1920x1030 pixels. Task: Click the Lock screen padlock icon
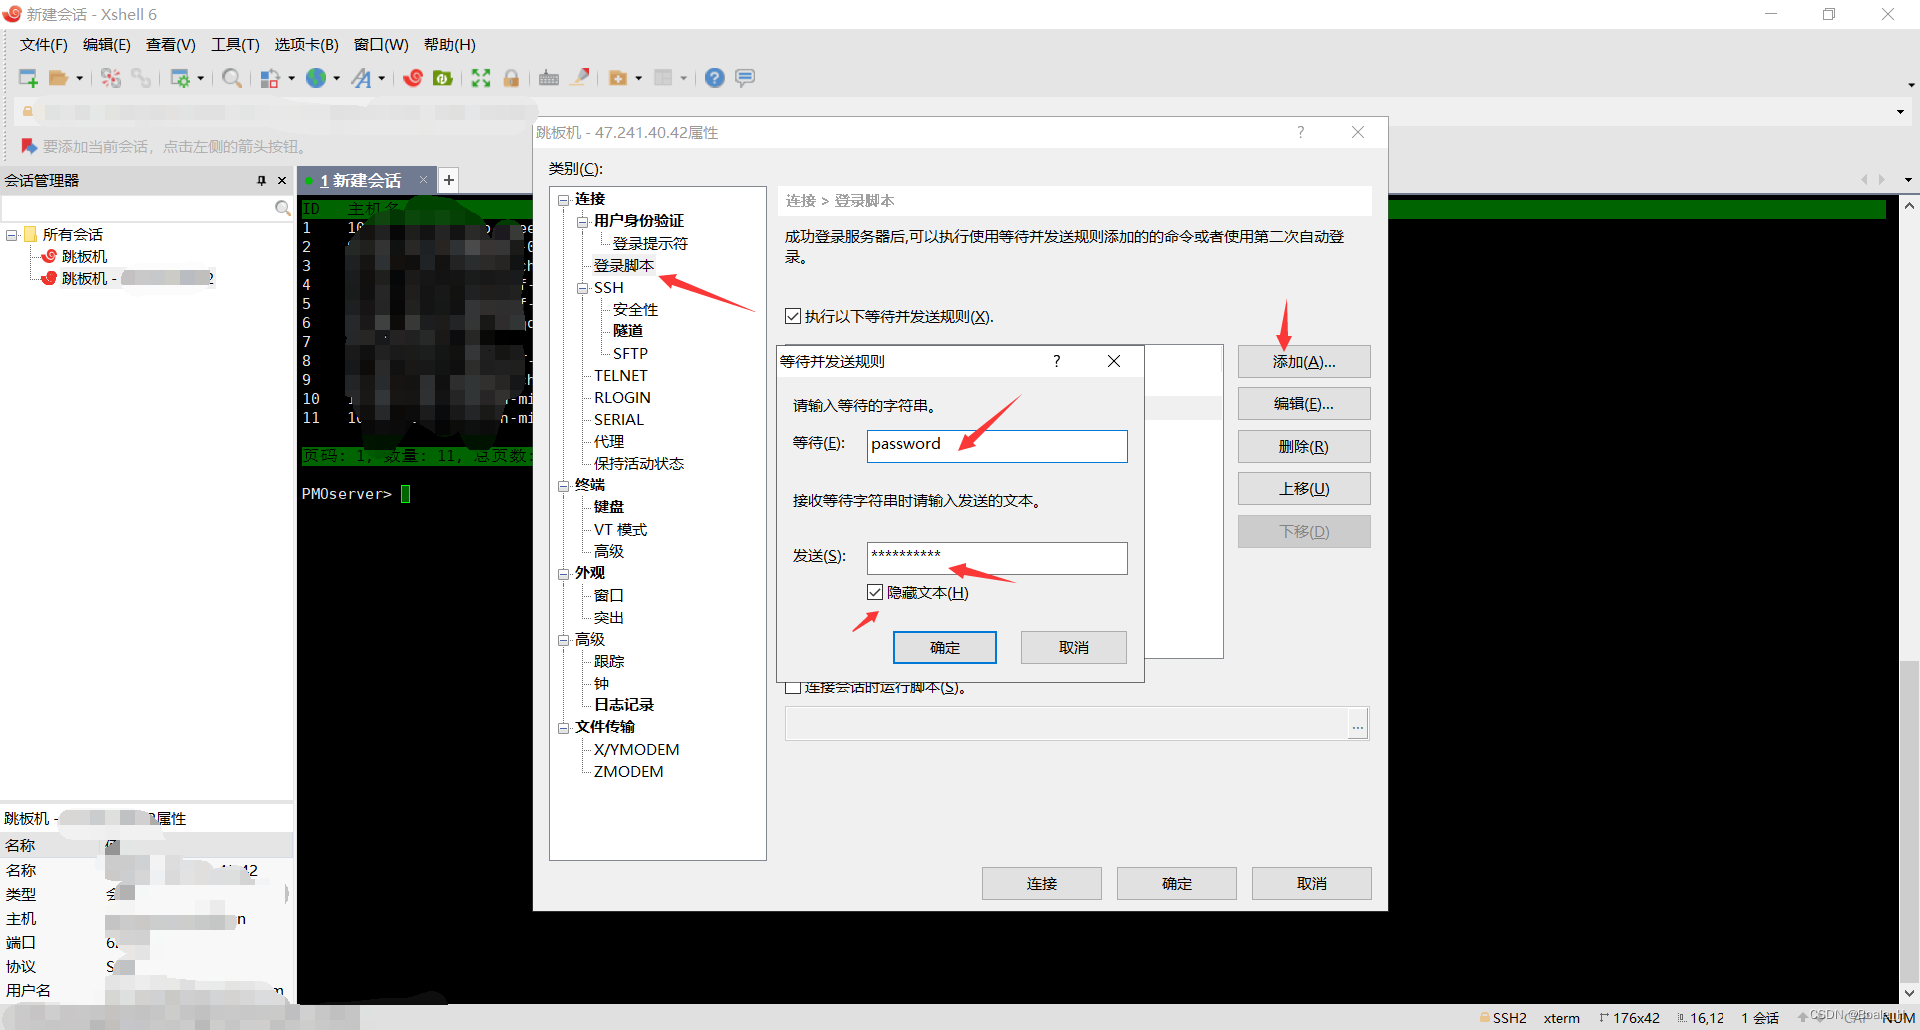pos(511,78)
